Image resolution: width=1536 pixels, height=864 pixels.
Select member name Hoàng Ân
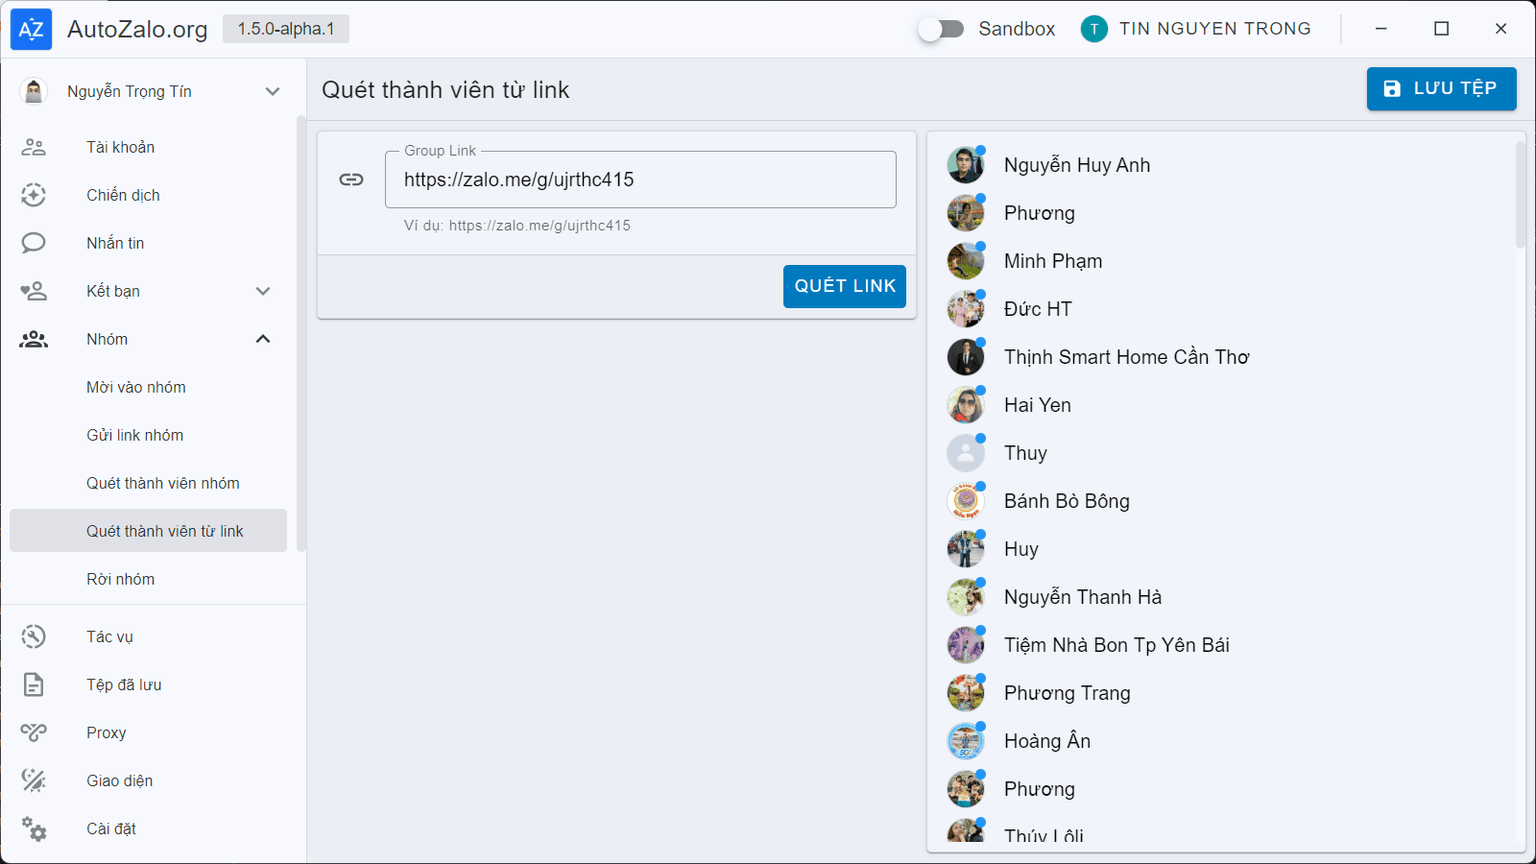(1047, 741)
